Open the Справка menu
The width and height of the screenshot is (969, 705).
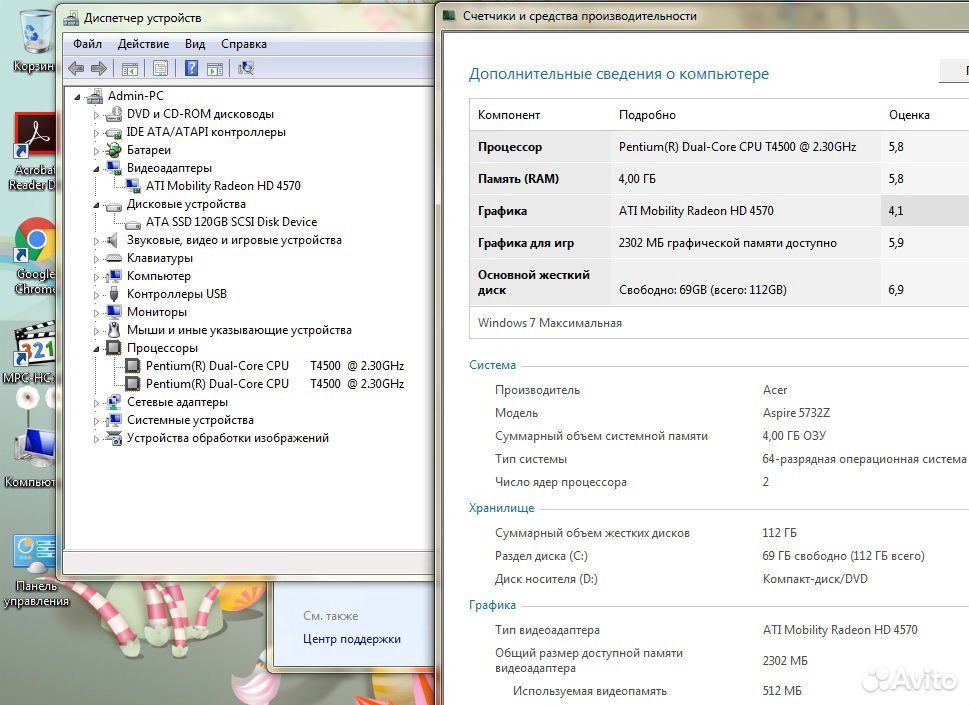point(243,44)
